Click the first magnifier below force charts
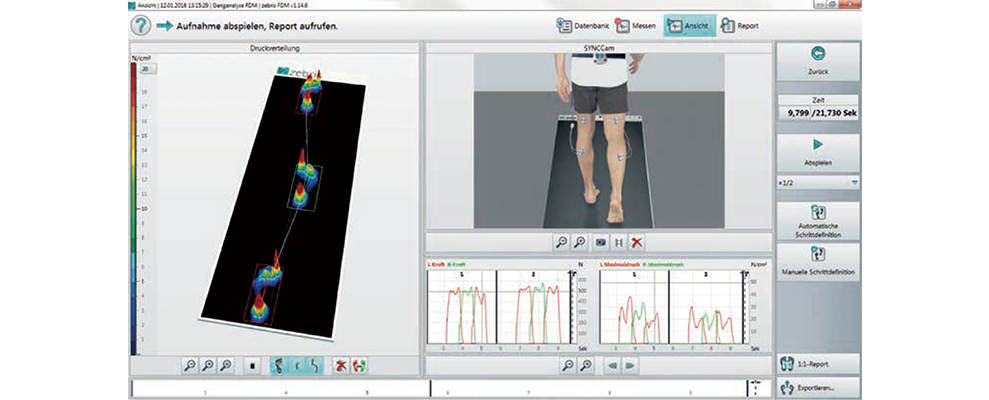Viewport: 989px width, 400px height. click(567, 366)
